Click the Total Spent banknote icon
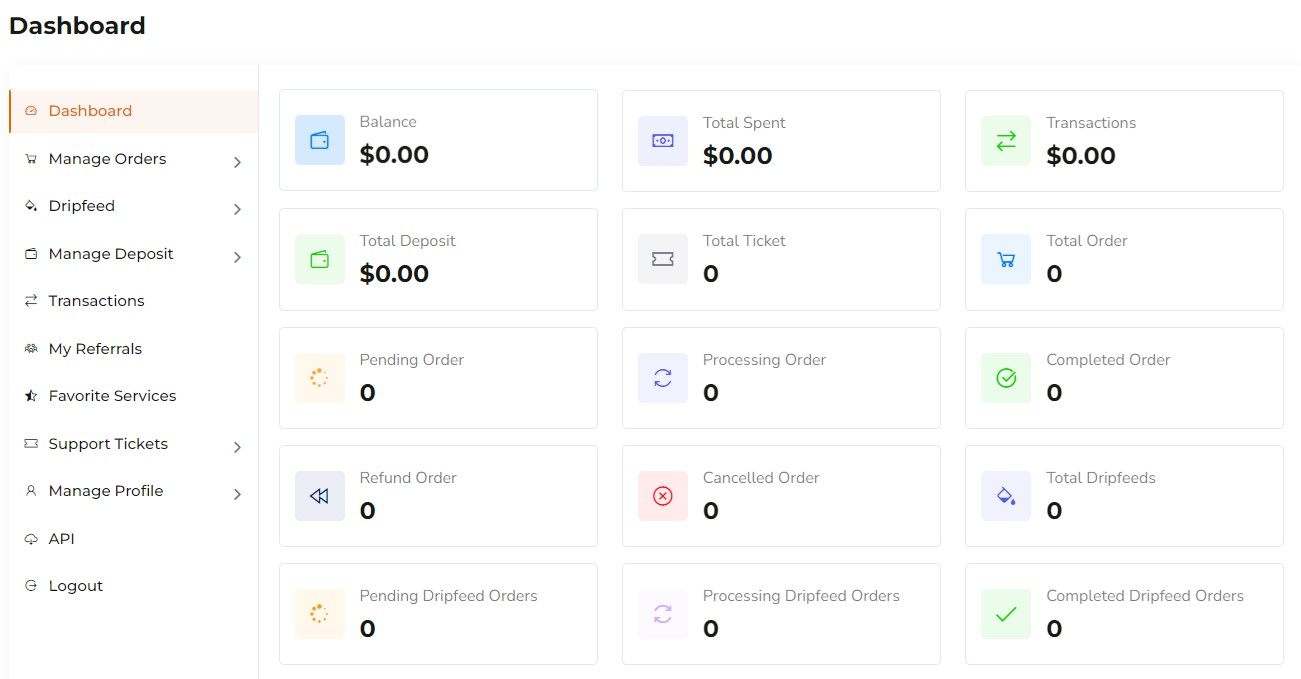This screenshot has width=1301, height=679. point(663,141)
